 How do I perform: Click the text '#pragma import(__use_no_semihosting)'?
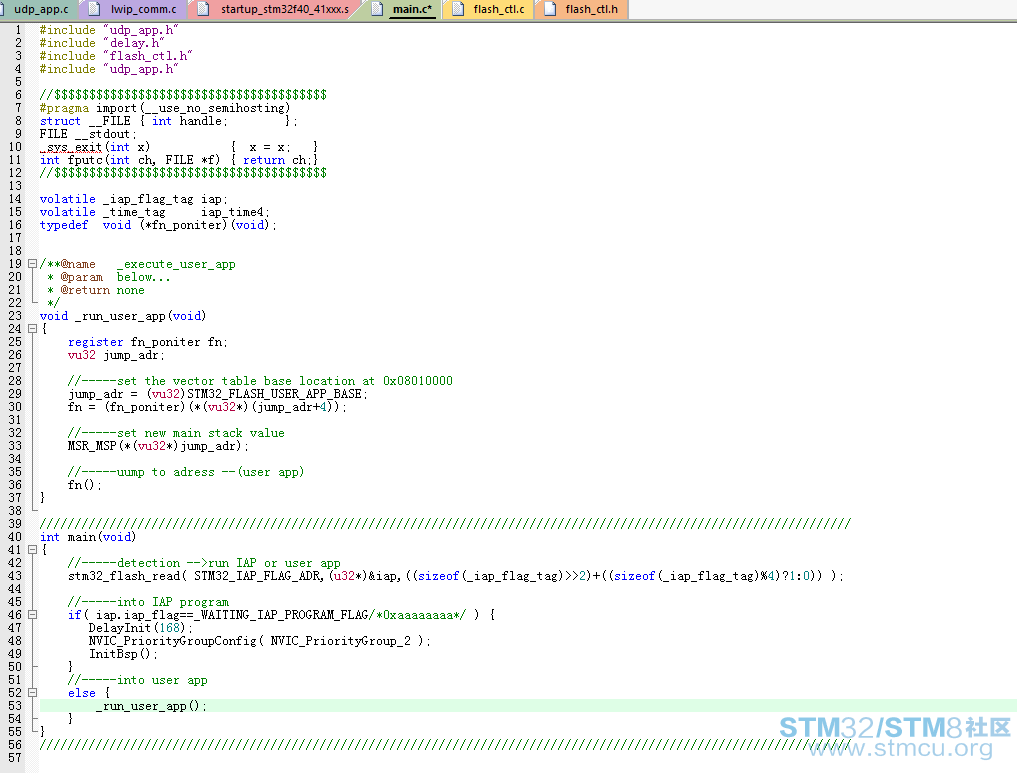(x=165, y=108)
